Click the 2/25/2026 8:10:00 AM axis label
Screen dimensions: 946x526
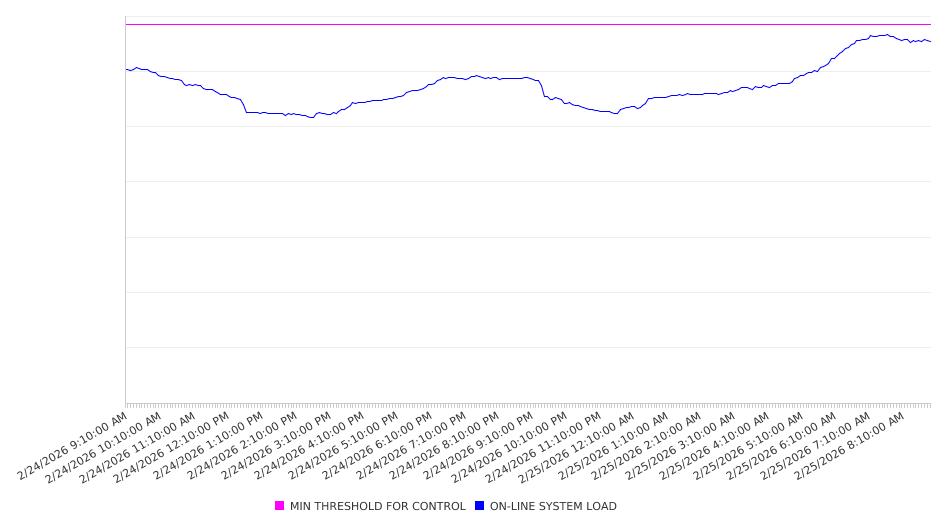tap(850, 445)
